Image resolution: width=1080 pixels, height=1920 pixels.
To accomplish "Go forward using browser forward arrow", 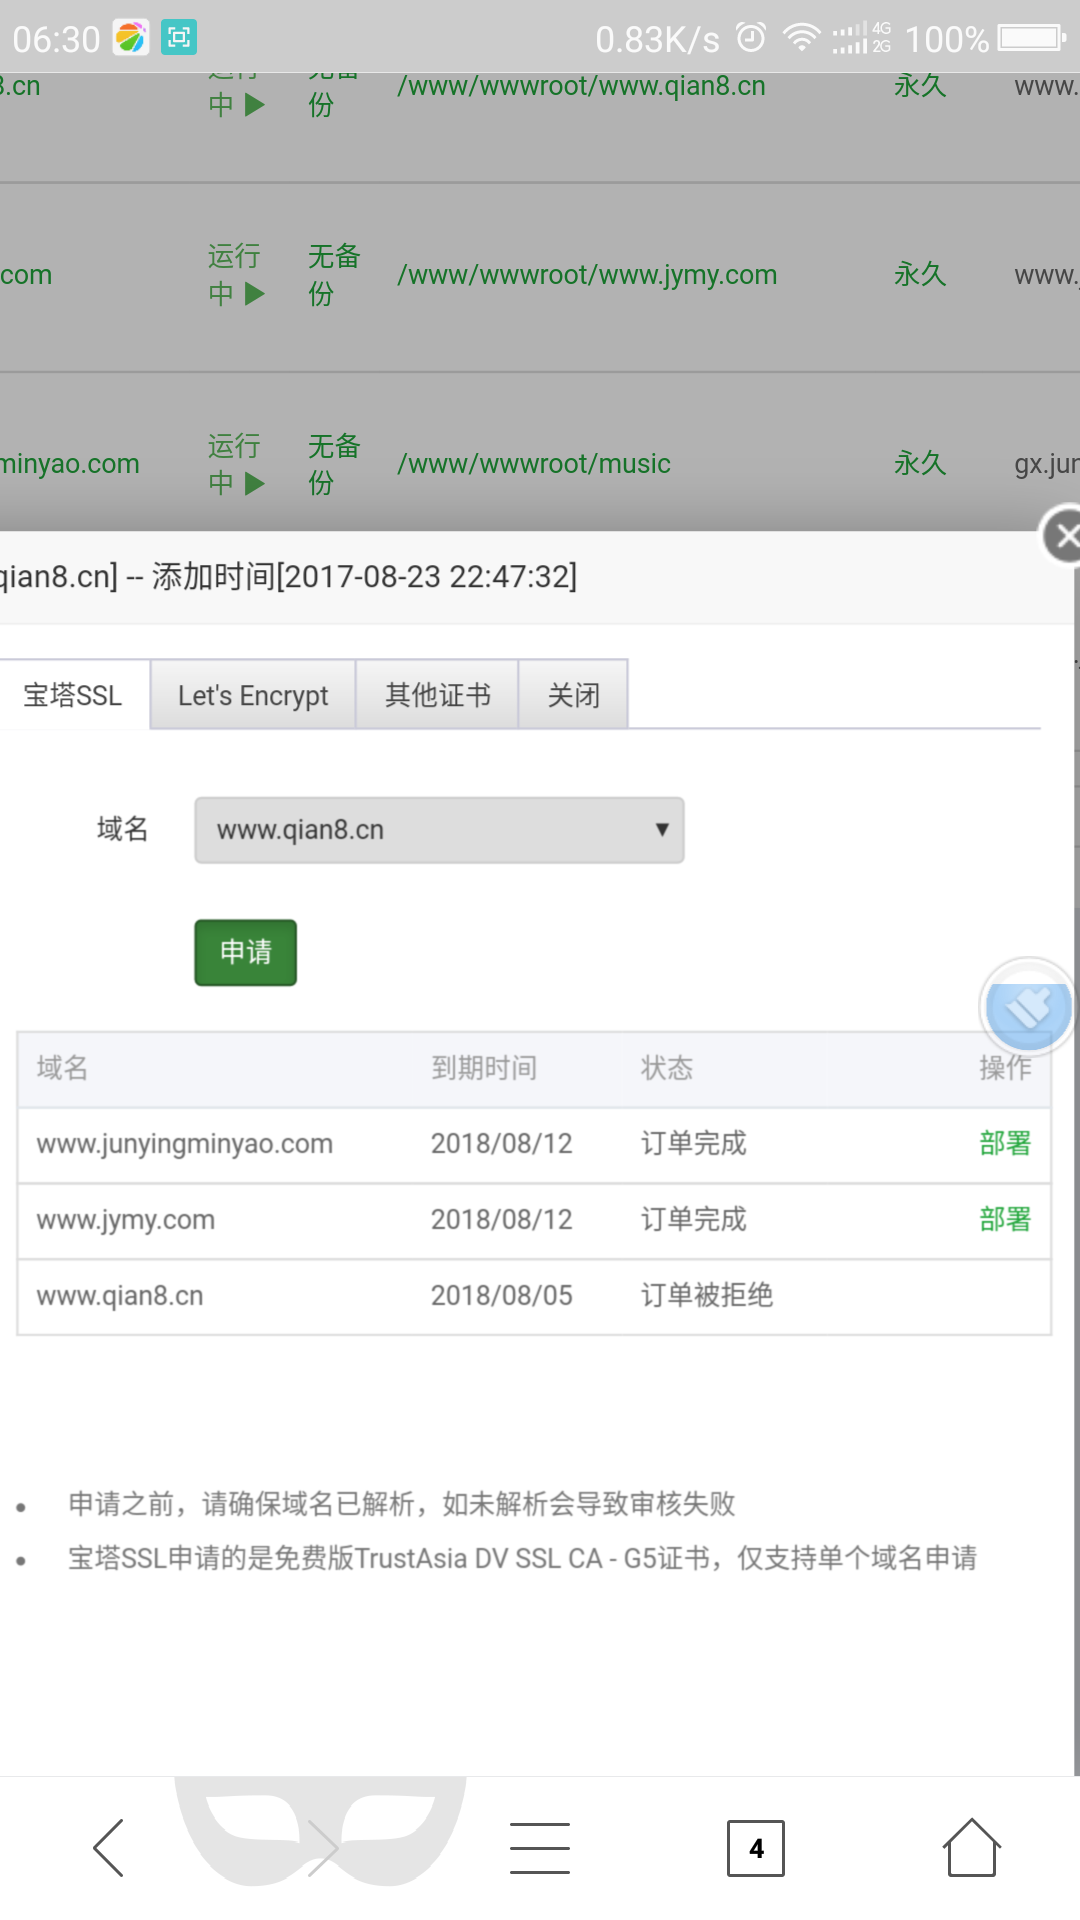I will click(322, 1847).
